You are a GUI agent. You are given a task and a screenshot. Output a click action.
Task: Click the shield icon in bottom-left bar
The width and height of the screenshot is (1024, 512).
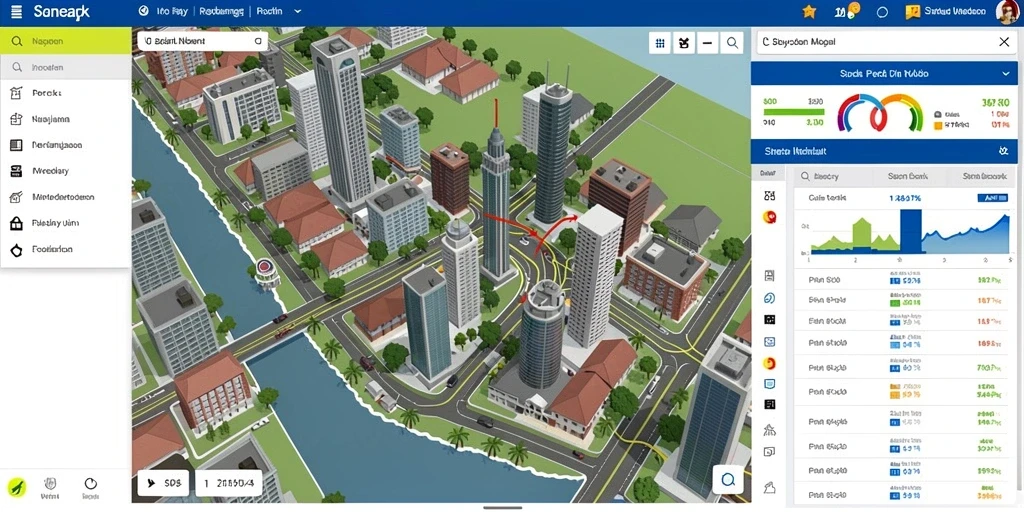coord(50,483)
